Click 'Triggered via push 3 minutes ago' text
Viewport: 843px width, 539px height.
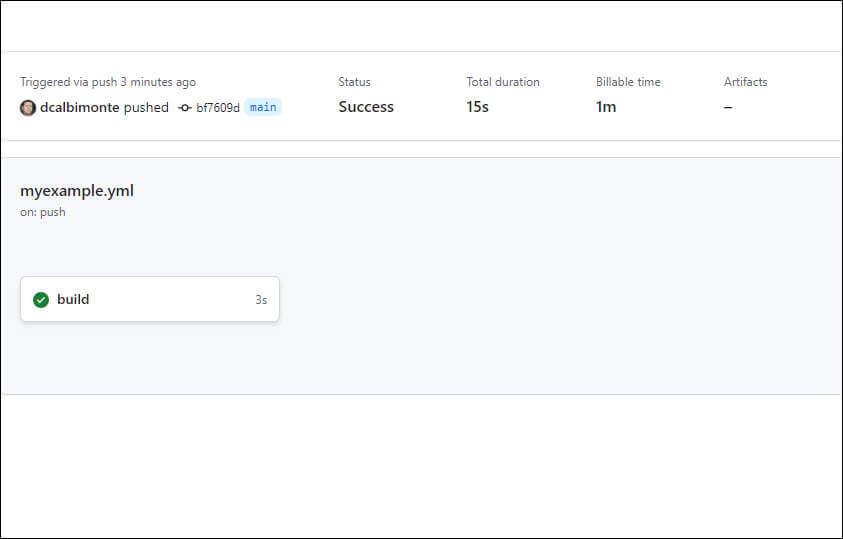[x=108, y=82]
